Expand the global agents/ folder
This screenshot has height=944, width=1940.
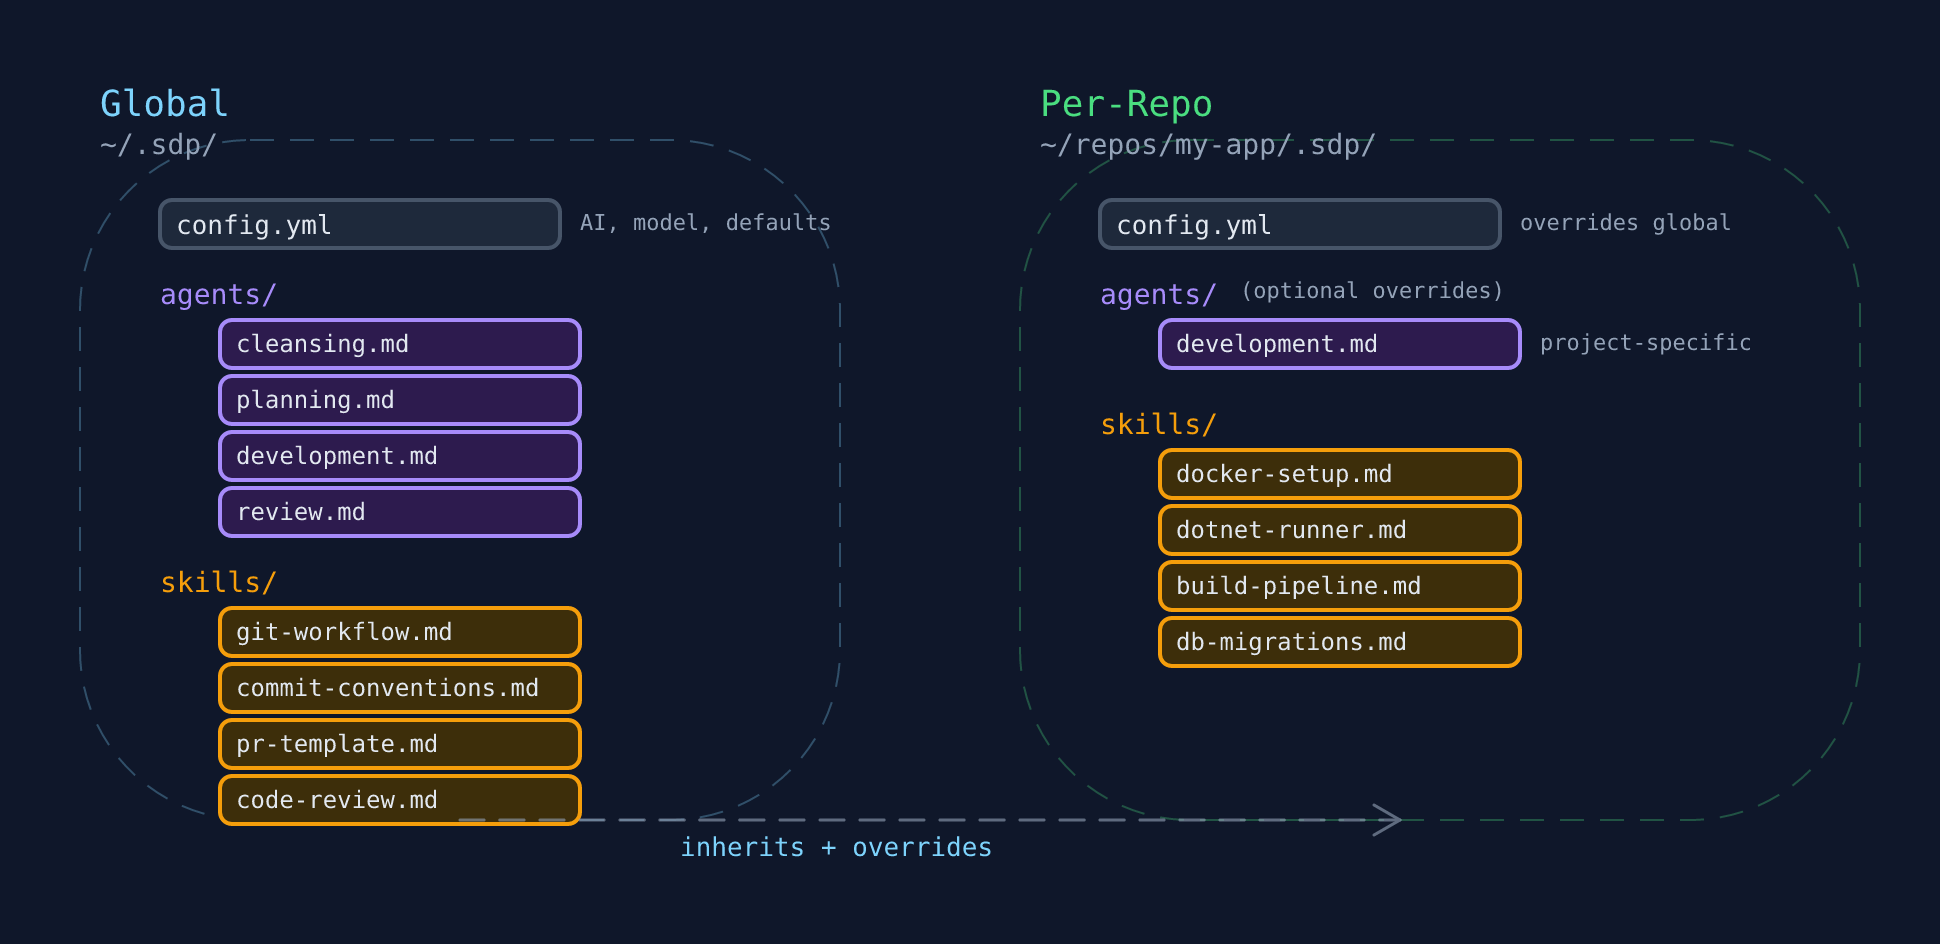click(x=215, y=294)
